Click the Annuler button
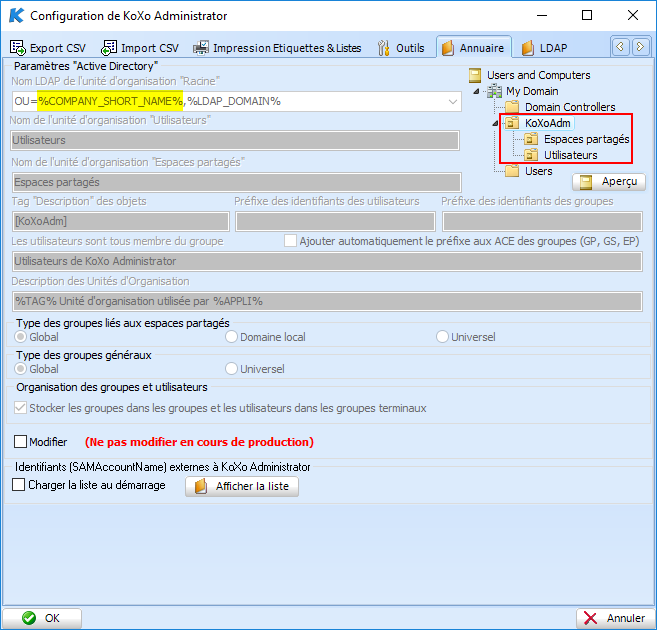The image size is (657, 630). (x=615, y=618)
